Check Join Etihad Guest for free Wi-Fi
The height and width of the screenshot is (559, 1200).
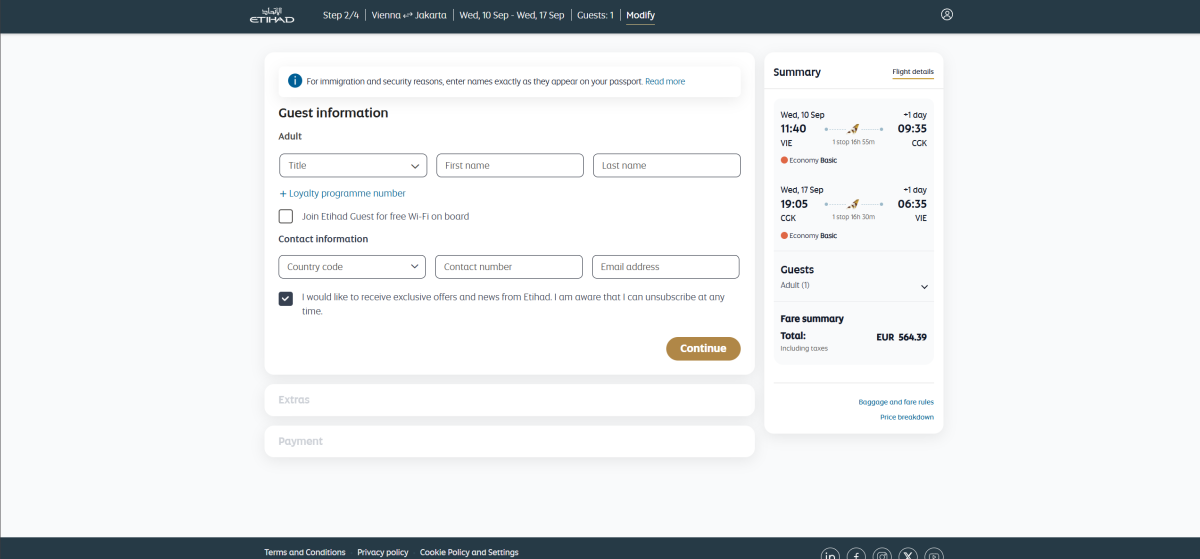[286, 216]
